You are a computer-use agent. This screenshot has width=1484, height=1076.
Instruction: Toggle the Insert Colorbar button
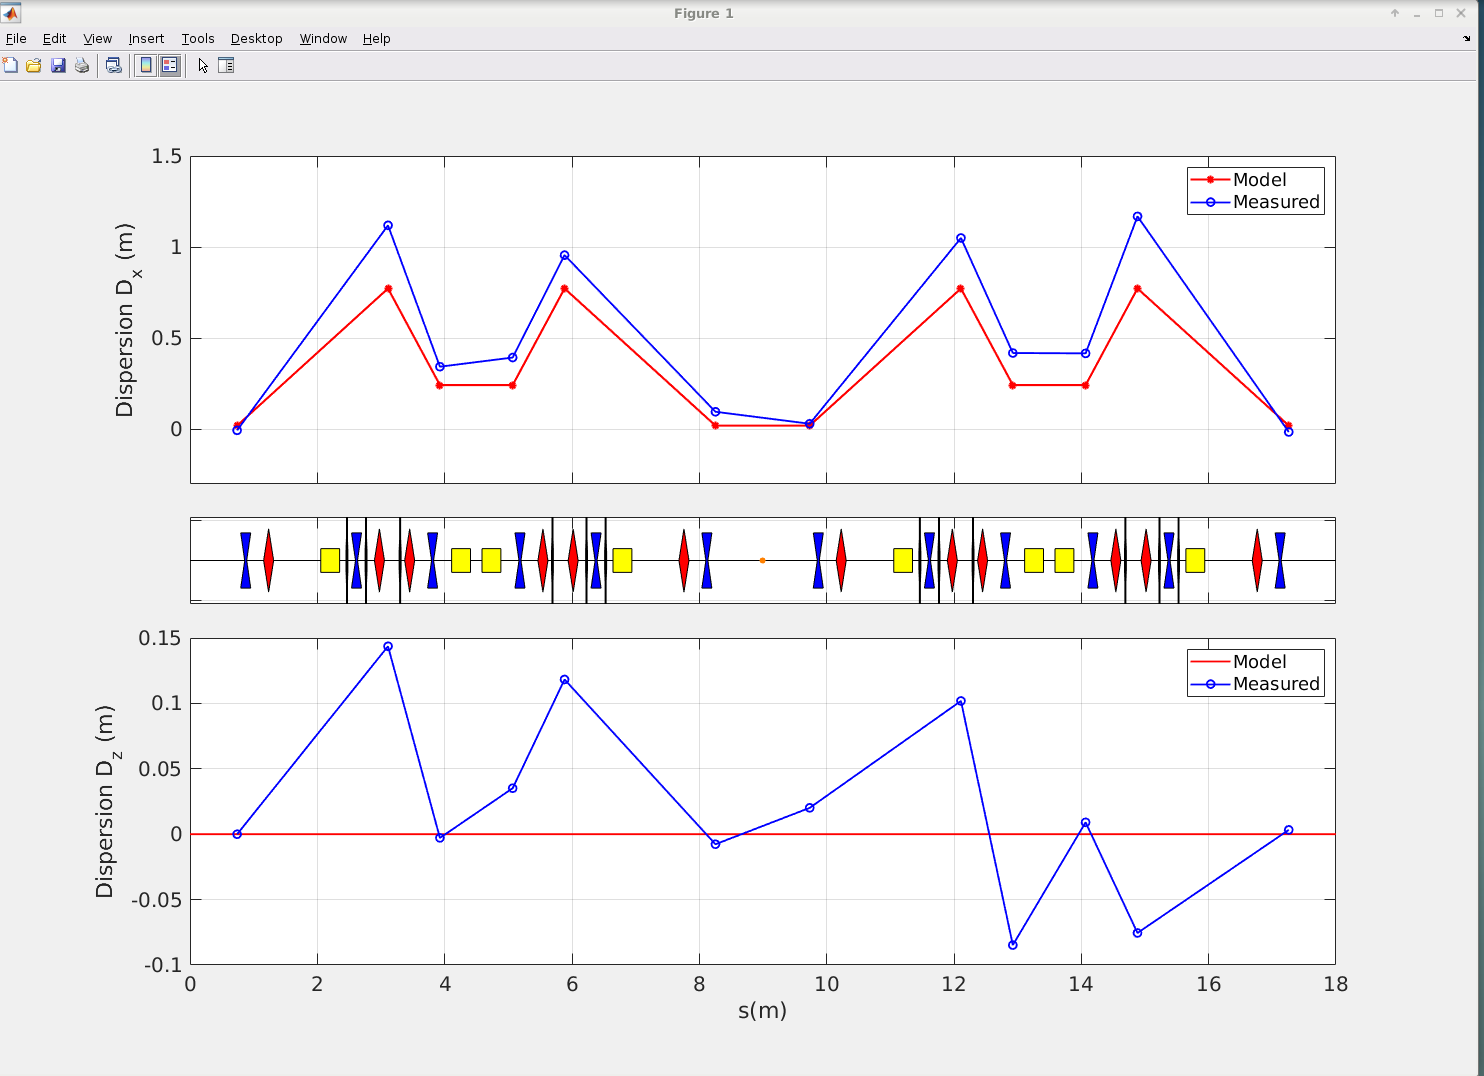coord(146,66)
